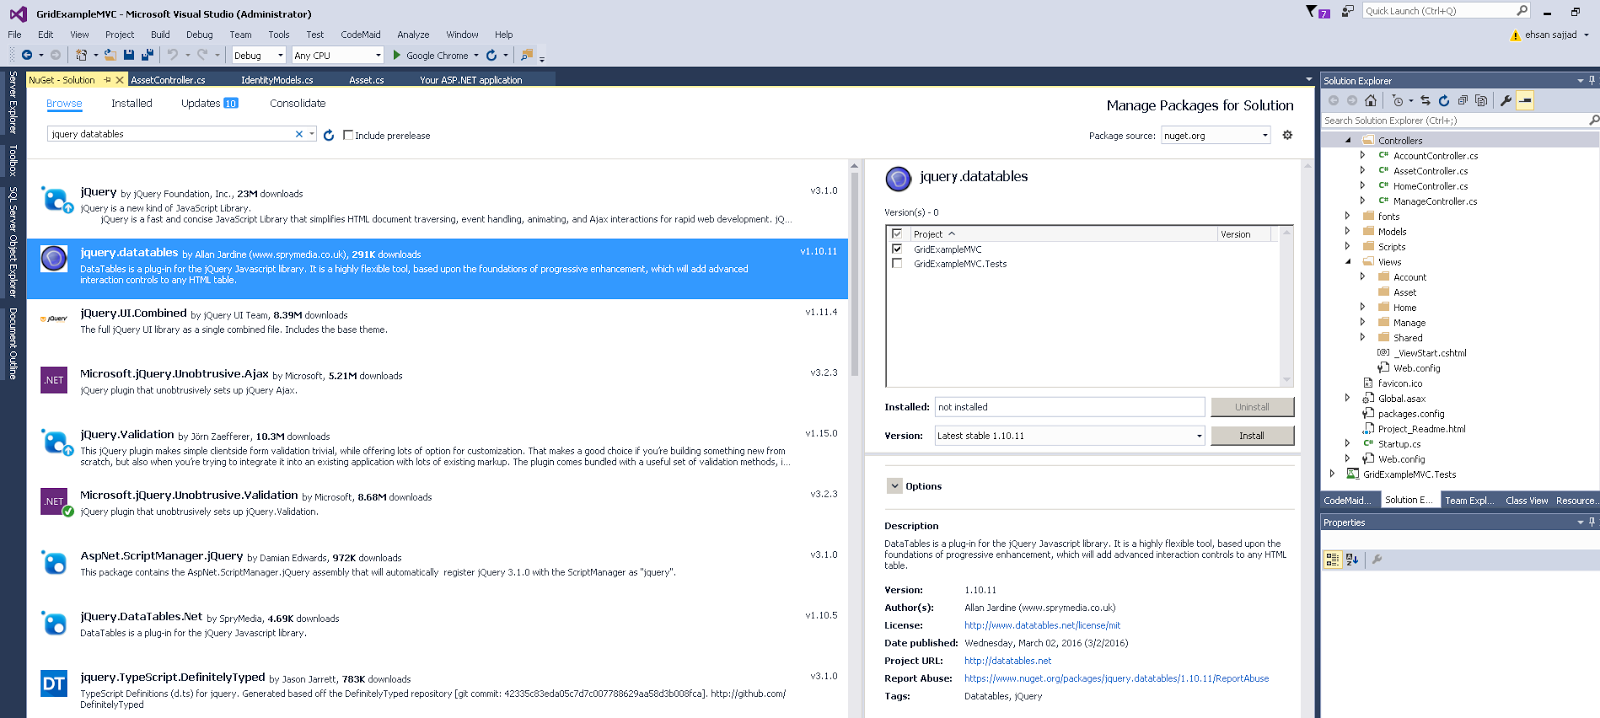Clear the NuGet search text with X
1600x718 pixels.
[299, 134]
